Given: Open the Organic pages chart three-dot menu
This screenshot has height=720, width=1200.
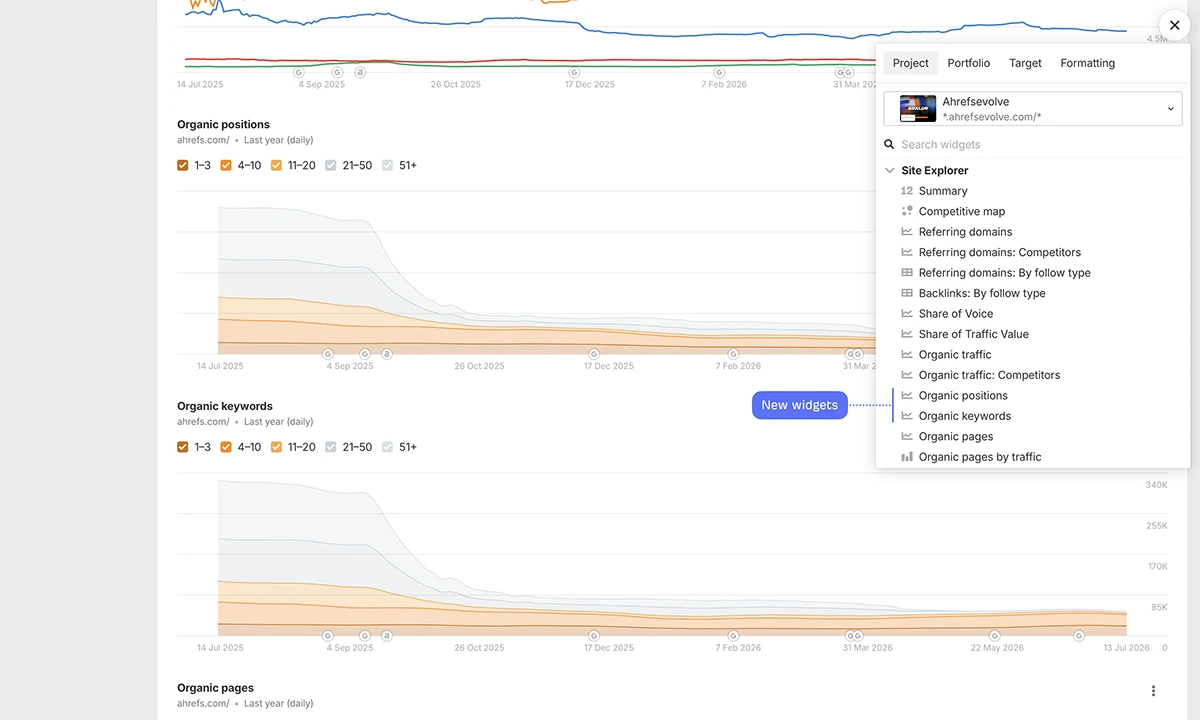Looking at the screenshot, I should click(x=1153, y=691).
